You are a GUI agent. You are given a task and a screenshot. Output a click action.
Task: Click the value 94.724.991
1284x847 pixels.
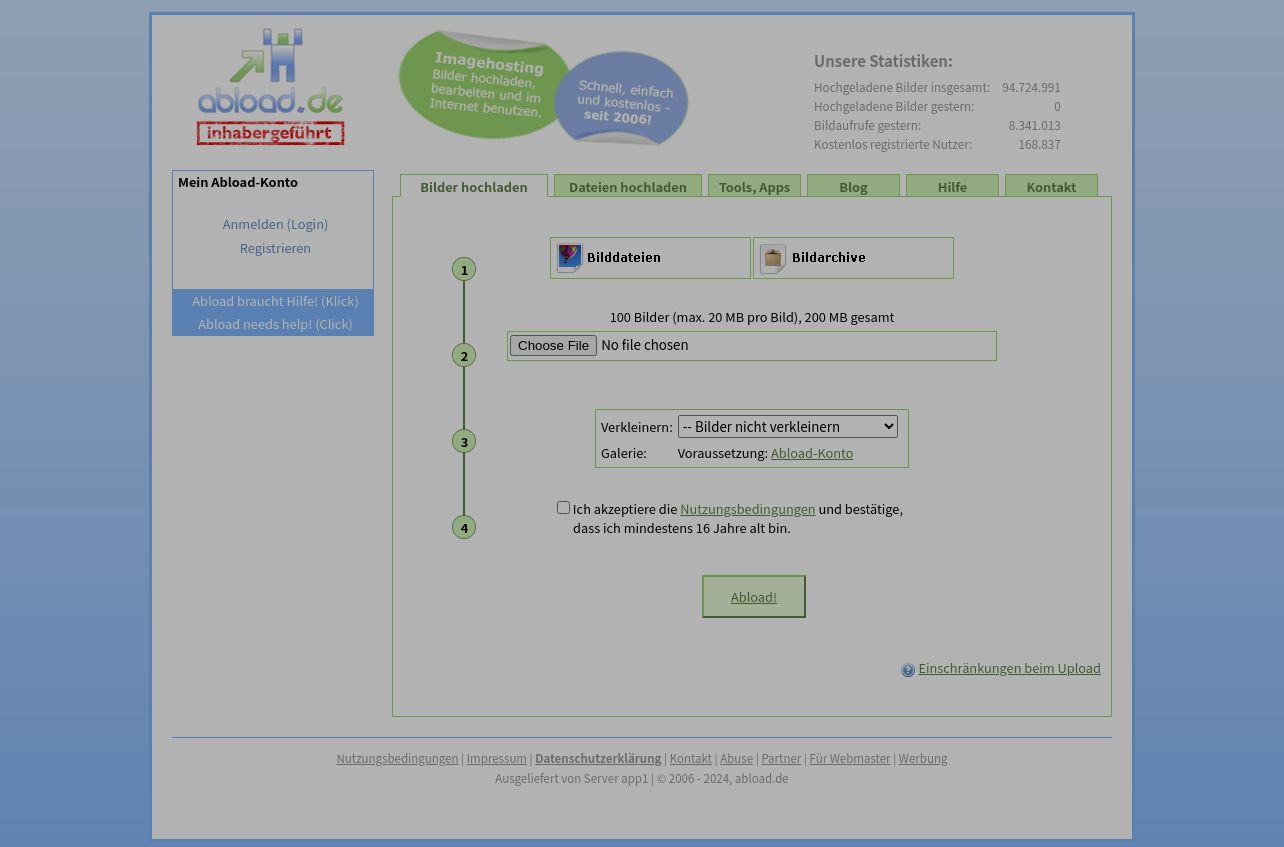(x=1031, y=88)
